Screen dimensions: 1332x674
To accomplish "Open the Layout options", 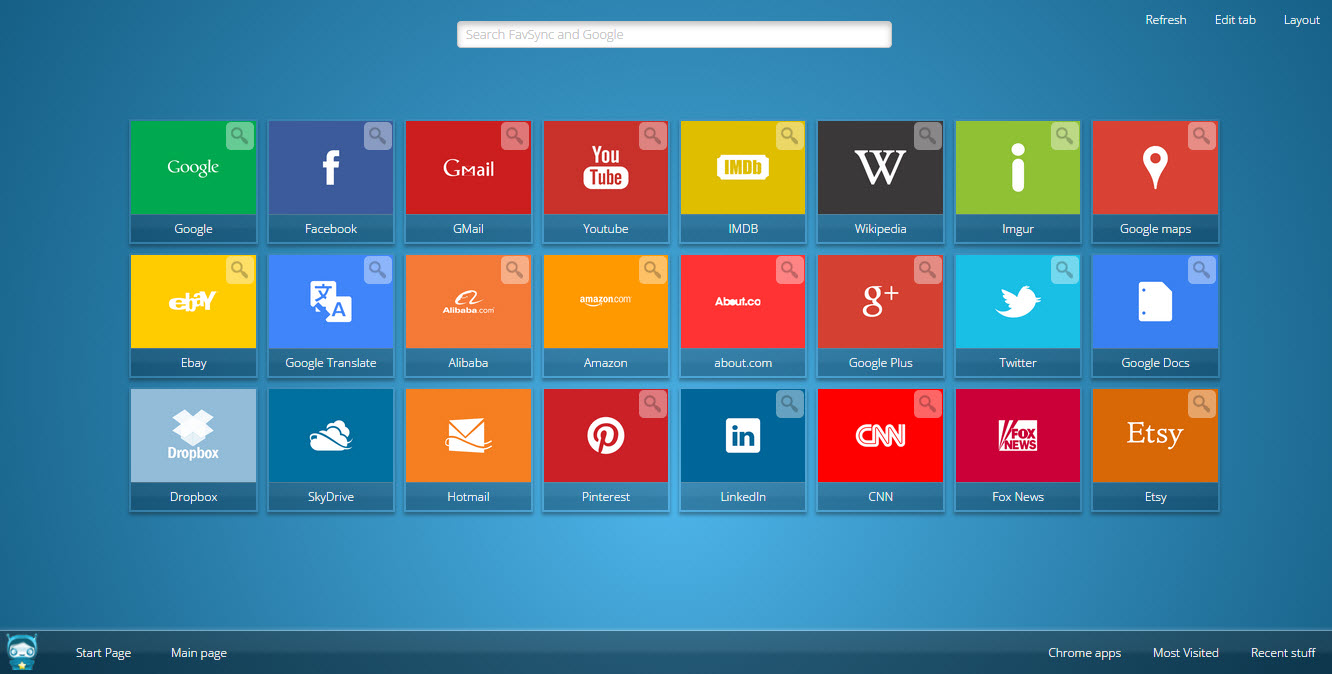I will pos(1301,20).
